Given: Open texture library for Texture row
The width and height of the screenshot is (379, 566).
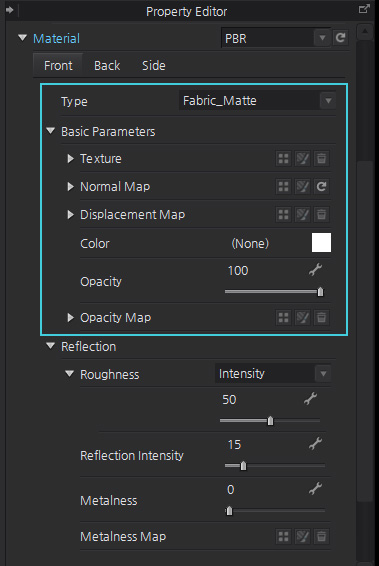Looking at the screenshot, I should [x=283, y=158].
